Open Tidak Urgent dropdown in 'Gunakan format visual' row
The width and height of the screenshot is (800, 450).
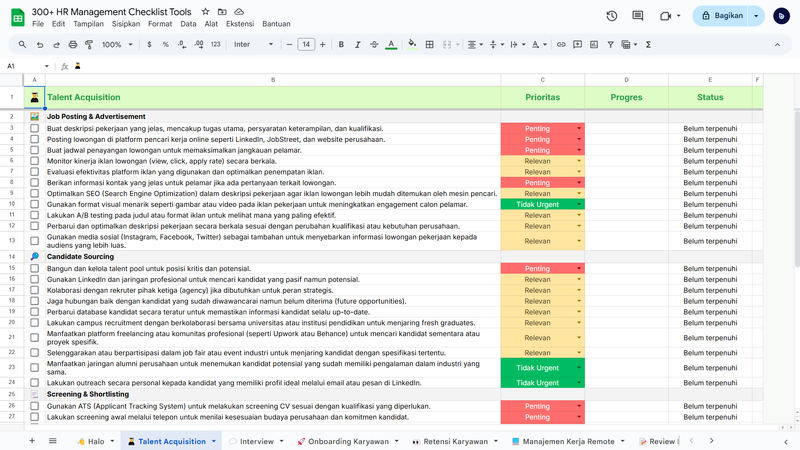pos(579,204)
